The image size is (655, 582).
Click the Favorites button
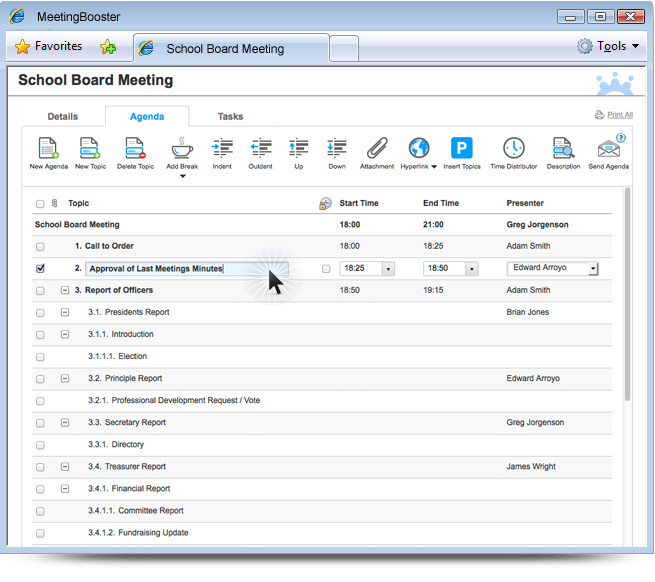[48, 46]
